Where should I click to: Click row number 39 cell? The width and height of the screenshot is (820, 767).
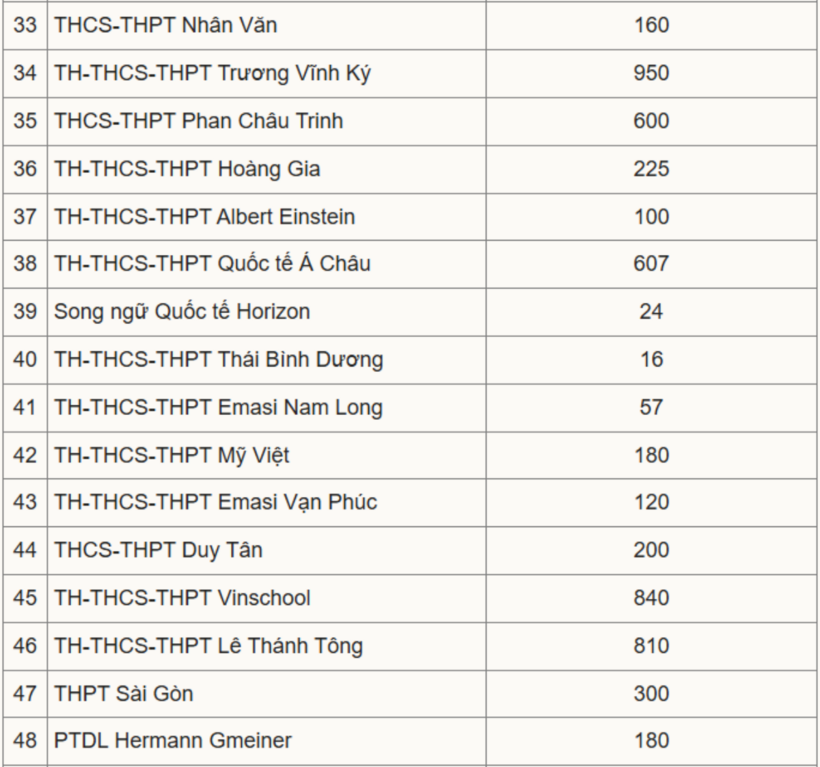[x=25, y=312]
